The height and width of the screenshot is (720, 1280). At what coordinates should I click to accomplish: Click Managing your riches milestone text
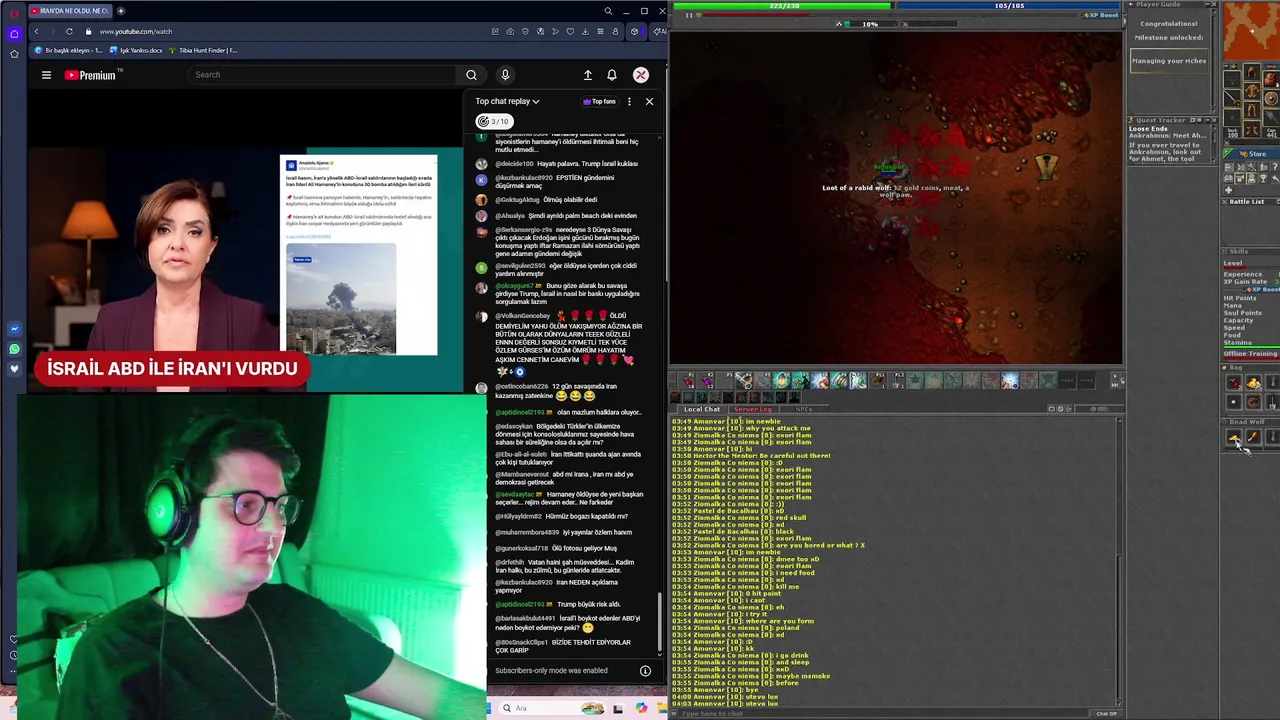[x=1169, y=61]
